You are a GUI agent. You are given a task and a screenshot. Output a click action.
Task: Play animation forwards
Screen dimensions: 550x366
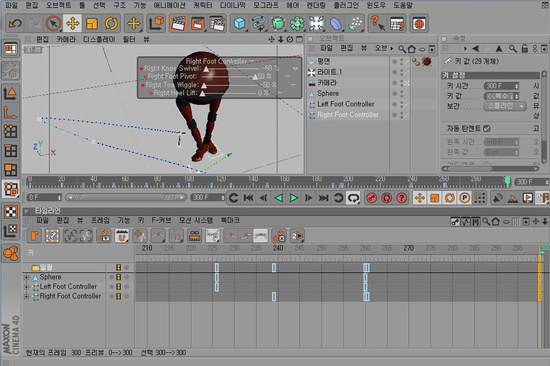pyautogui.click(x=294, y=198)
